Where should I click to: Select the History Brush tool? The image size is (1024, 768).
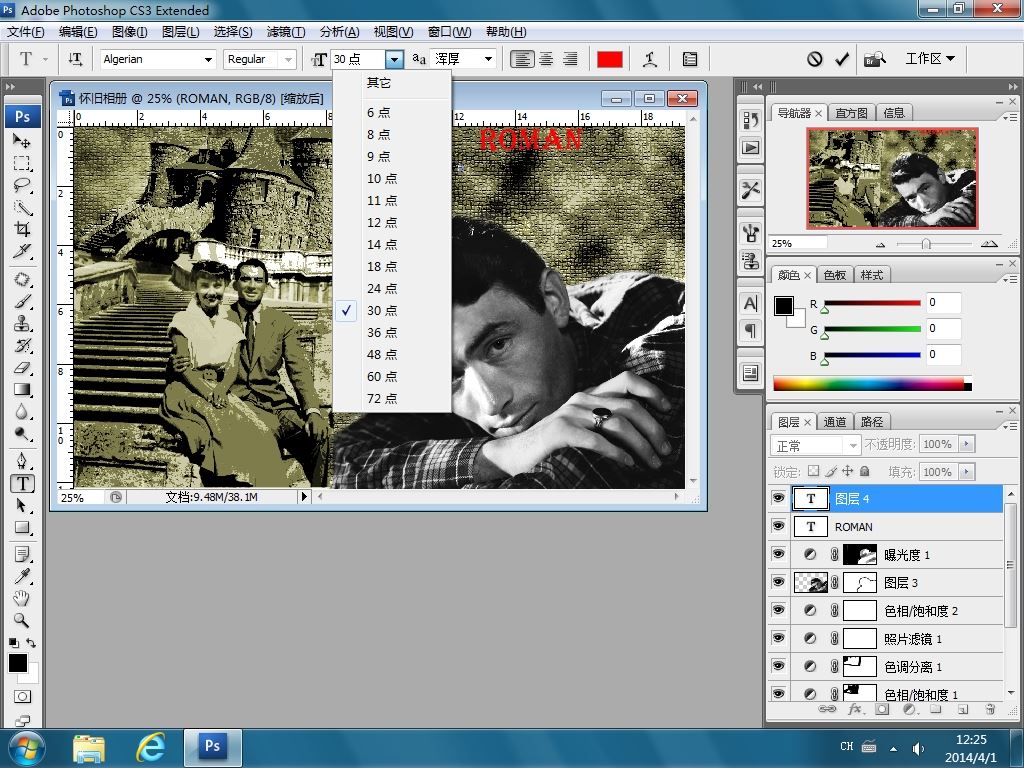(22, 345)
